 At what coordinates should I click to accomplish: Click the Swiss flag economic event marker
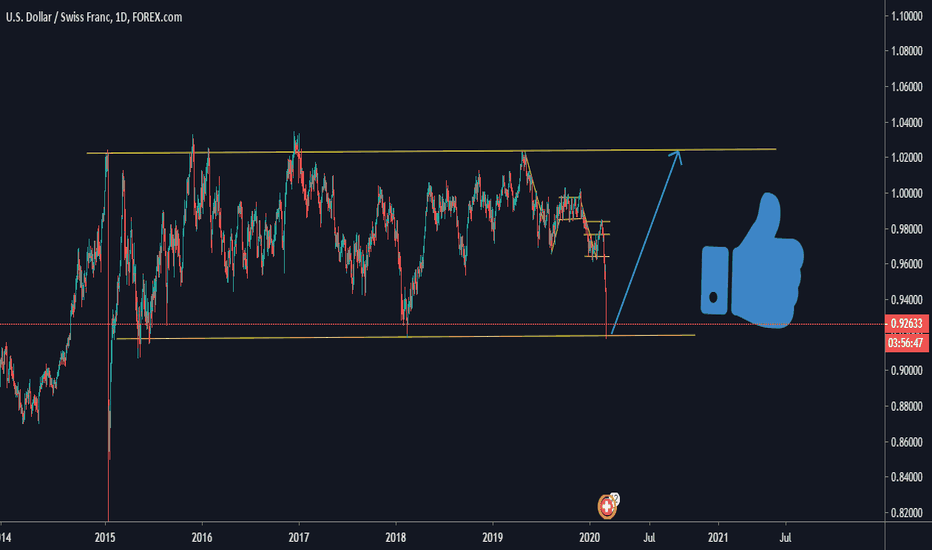point(606,507)
